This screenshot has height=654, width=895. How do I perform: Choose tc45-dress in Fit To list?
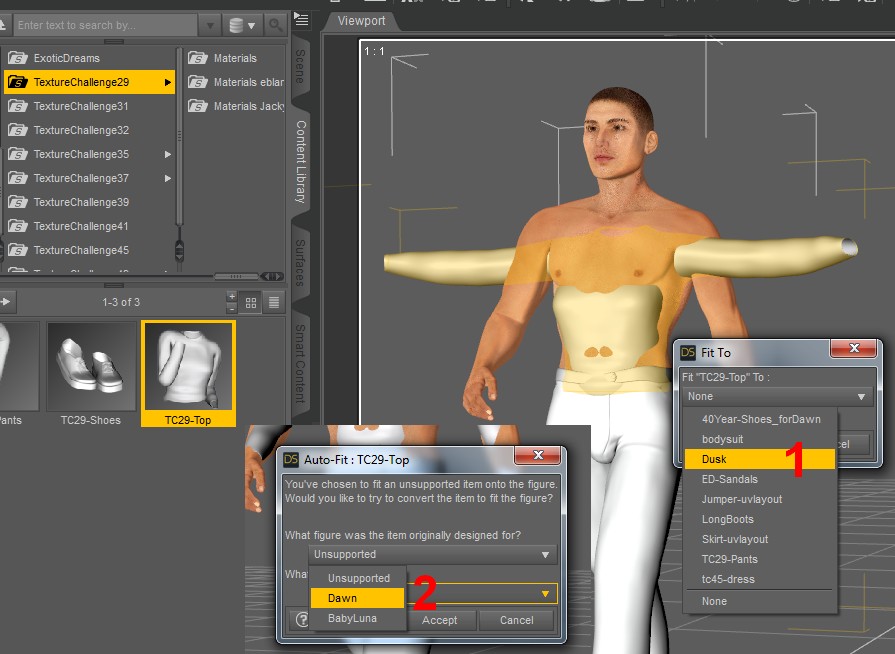[x=760, y=579]
